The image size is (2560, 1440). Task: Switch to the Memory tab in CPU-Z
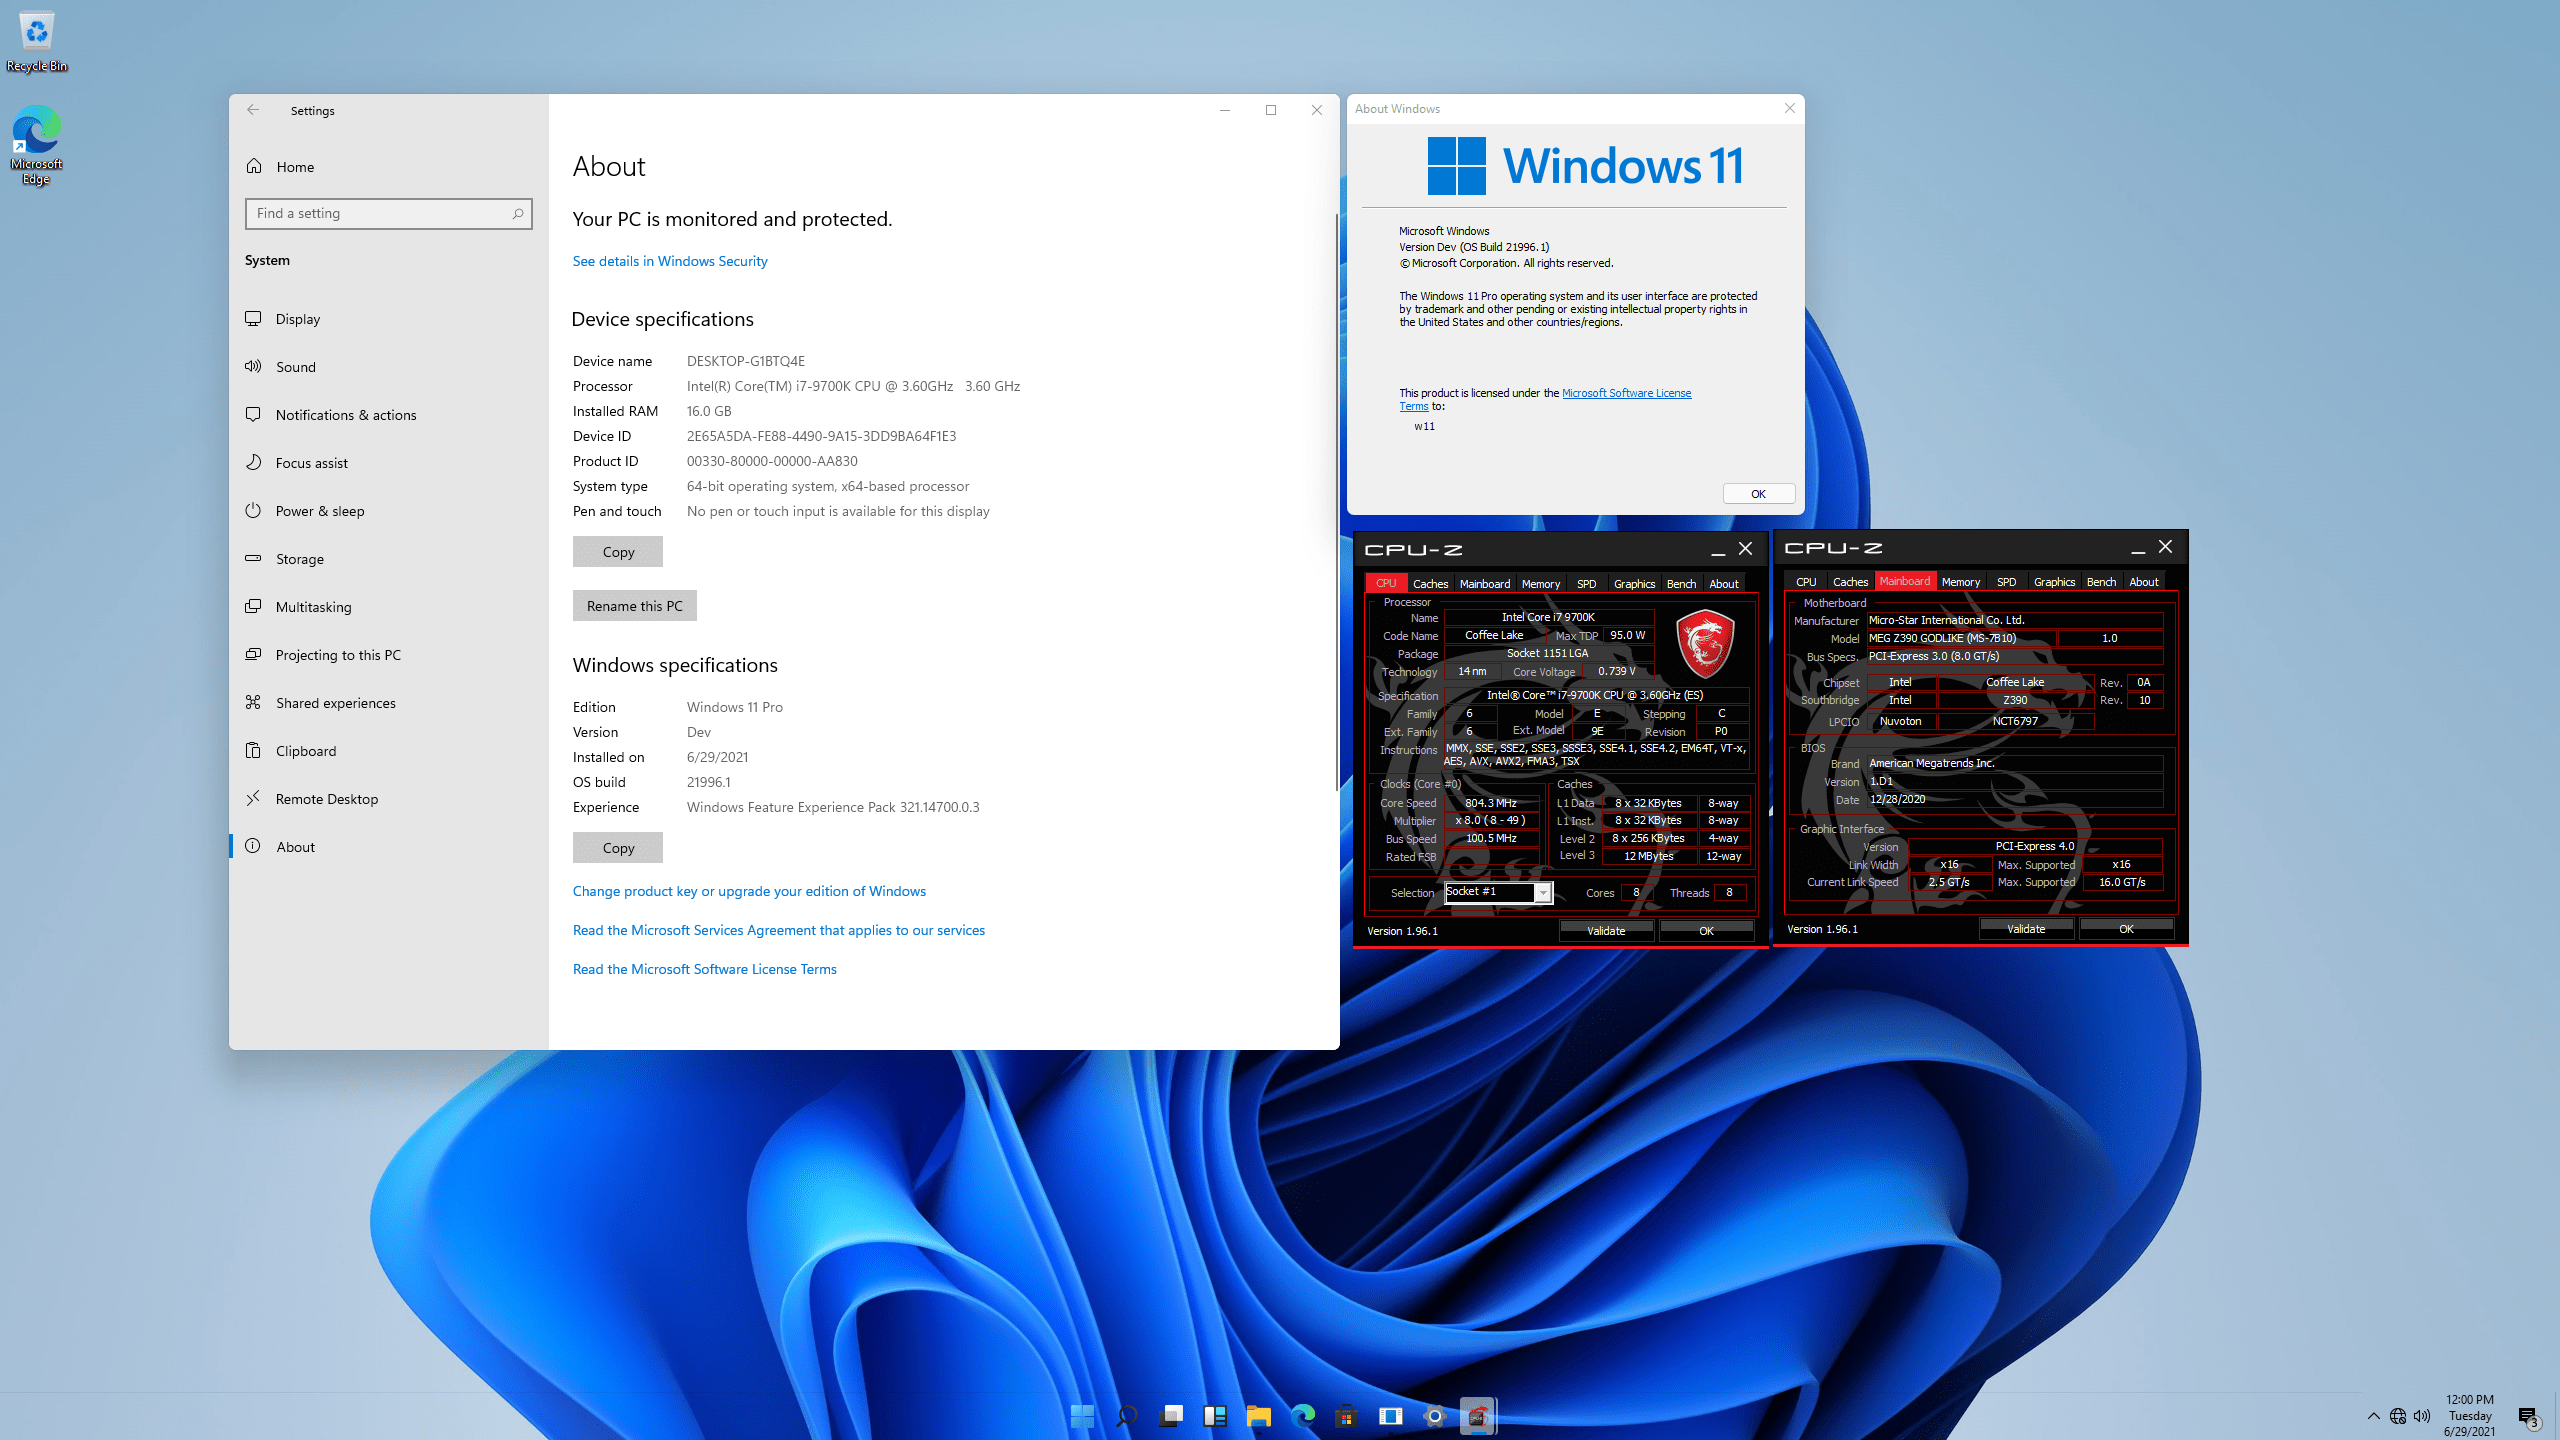click(x=1540, y=583)
